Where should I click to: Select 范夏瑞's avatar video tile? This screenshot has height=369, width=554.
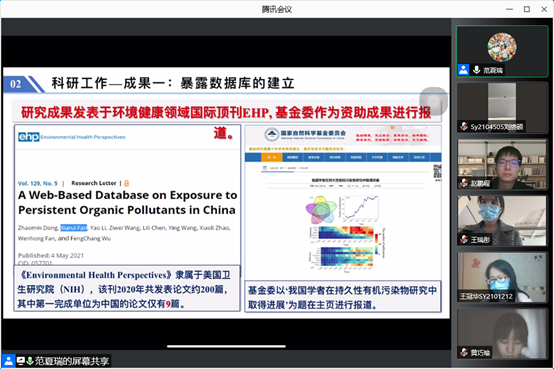coord(502,51)
